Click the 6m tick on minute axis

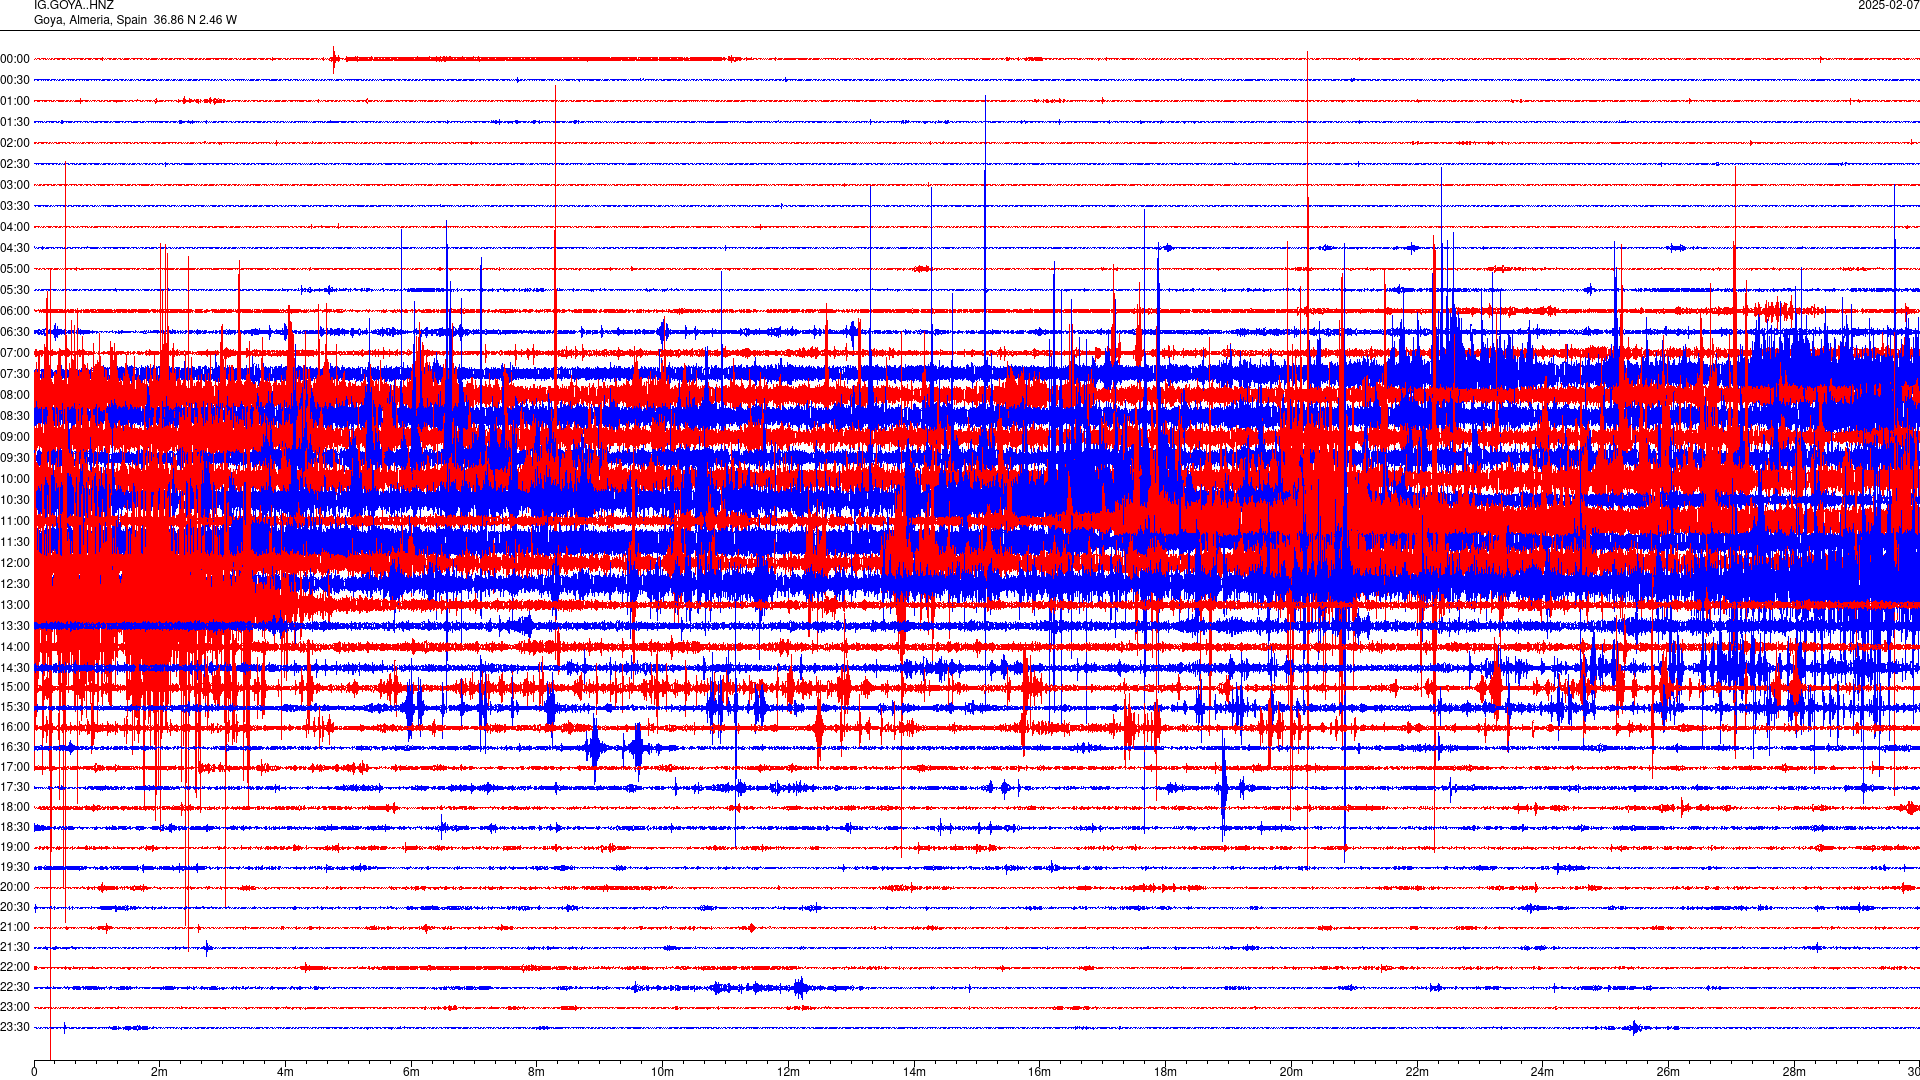[x=411, y=1072]
